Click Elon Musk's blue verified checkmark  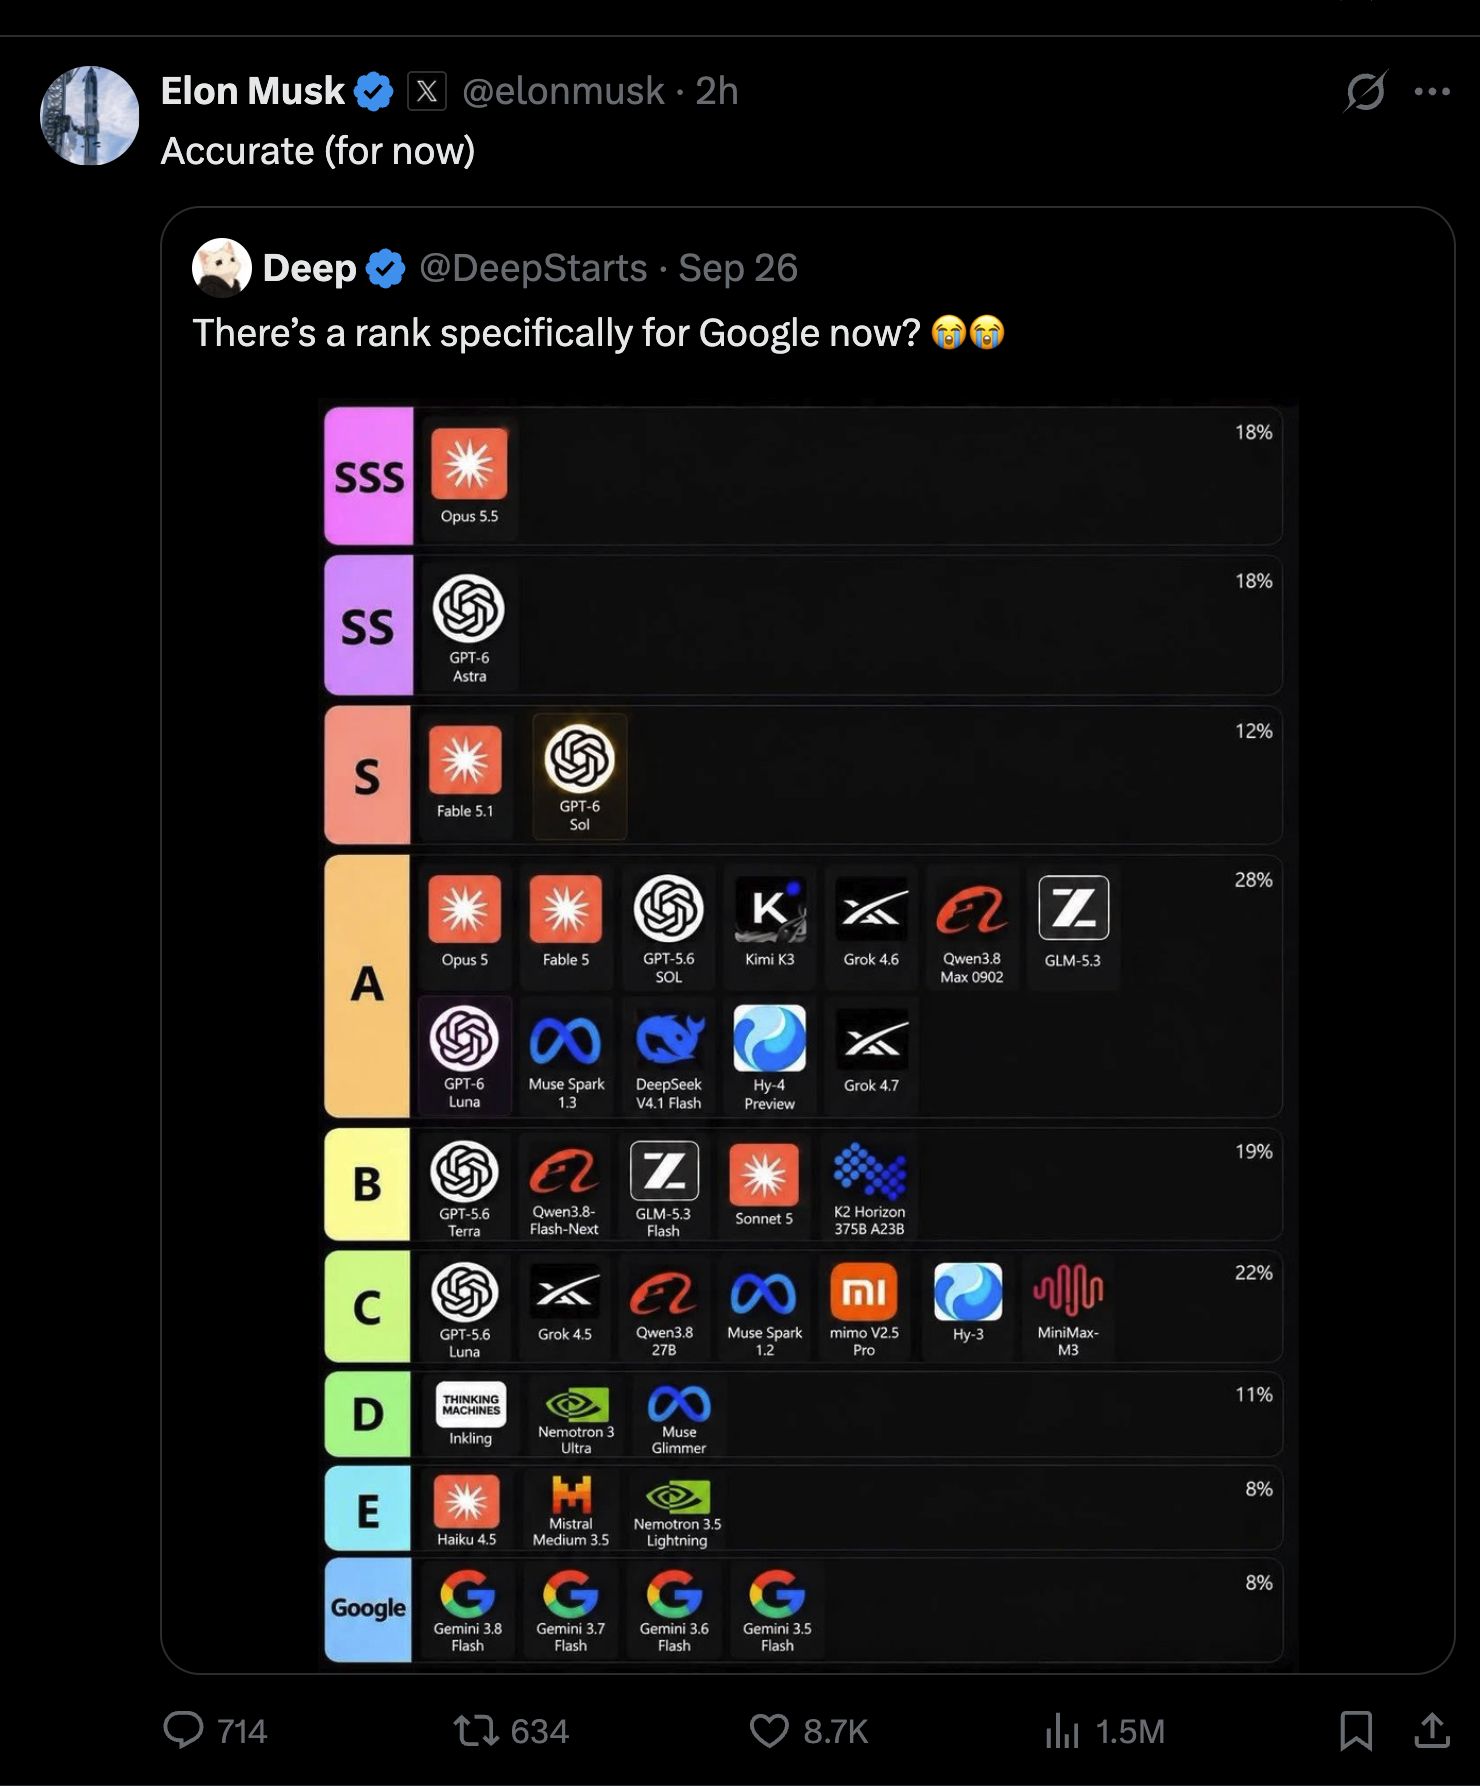click(x=374, y=92)
